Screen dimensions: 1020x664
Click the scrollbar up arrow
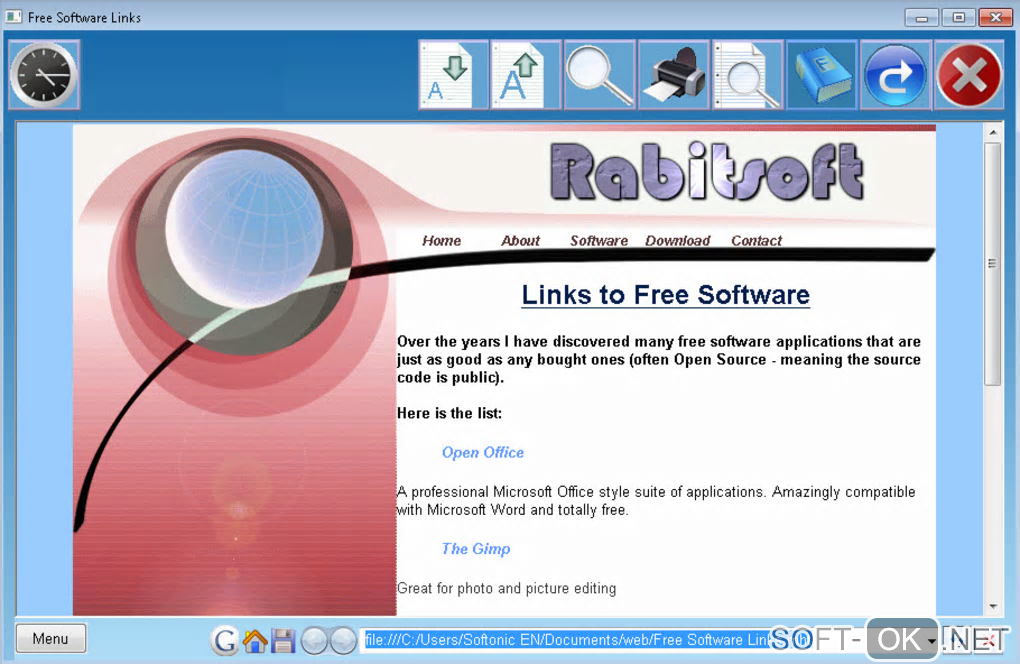pyautogui.click(x=993, y=132)
